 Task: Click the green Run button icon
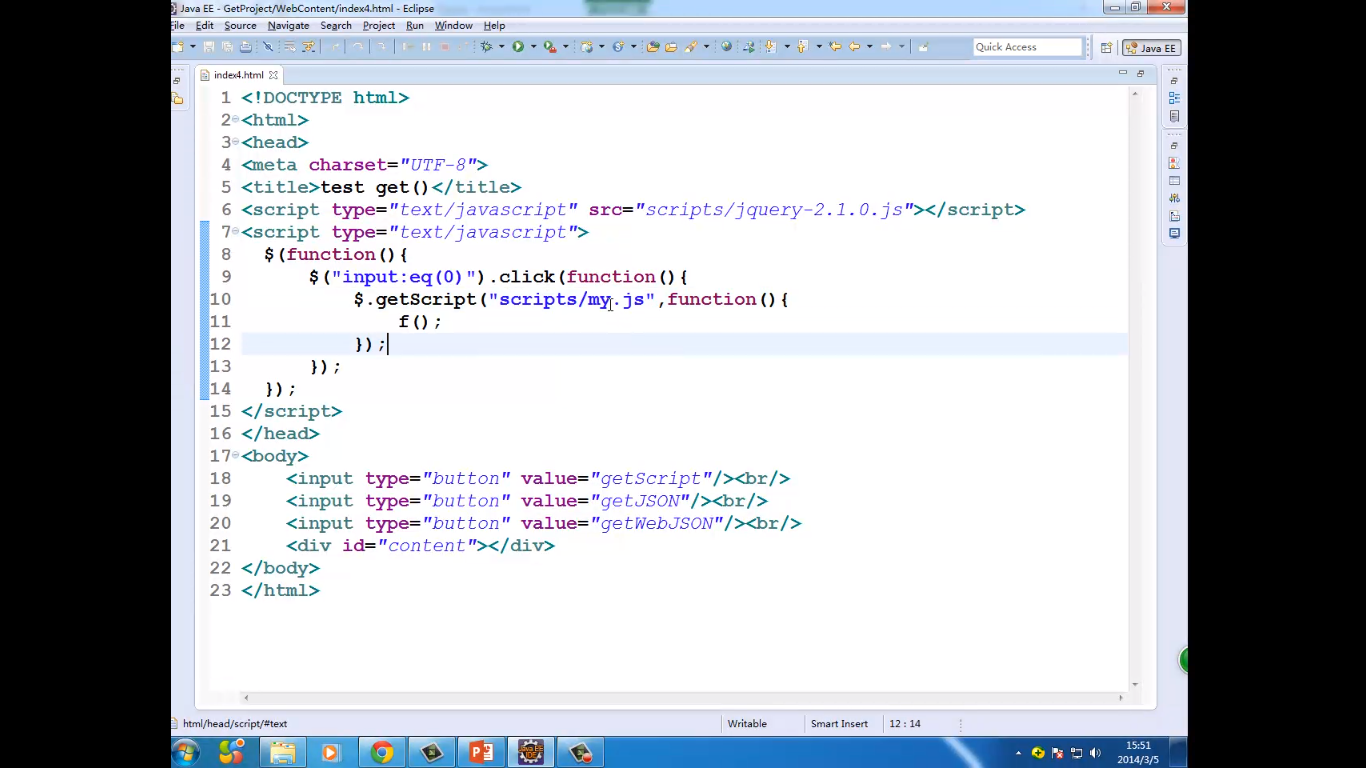click(x=518, y=47)
